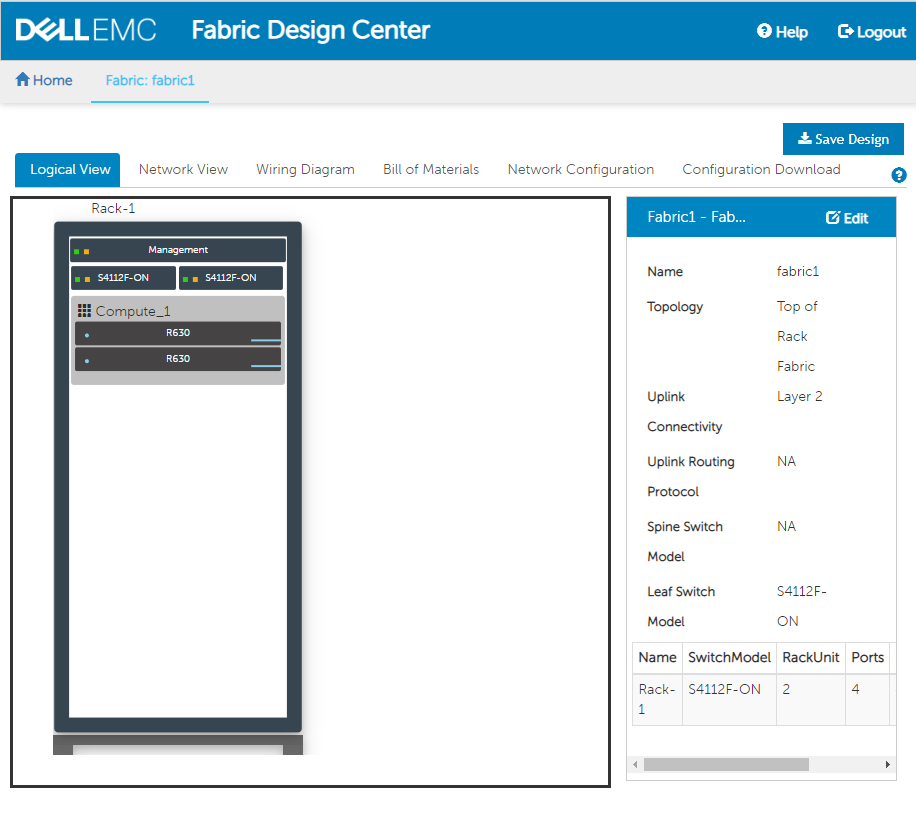916x824 pixels.
Task: Go to Configuration Download tab
Action: click(x=761, y=170)
